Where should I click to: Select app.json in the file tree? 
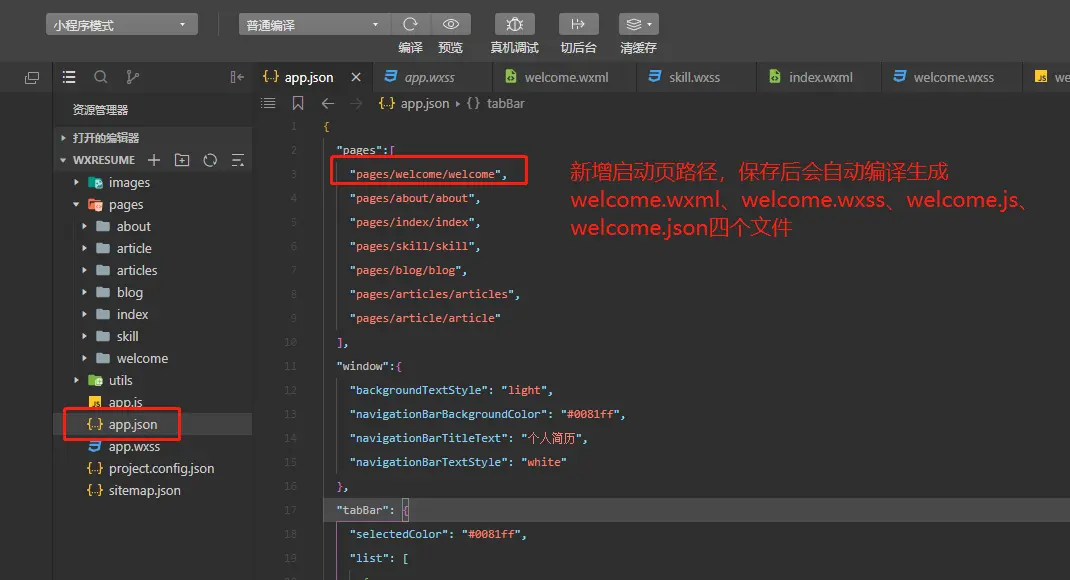click(x=153, y=424)
